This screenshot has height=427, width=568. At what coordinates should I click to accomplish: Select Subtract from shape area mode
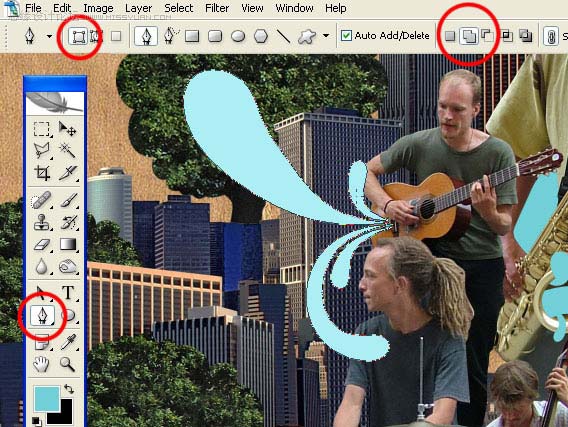pyautogui.click(x=487, y=36)
